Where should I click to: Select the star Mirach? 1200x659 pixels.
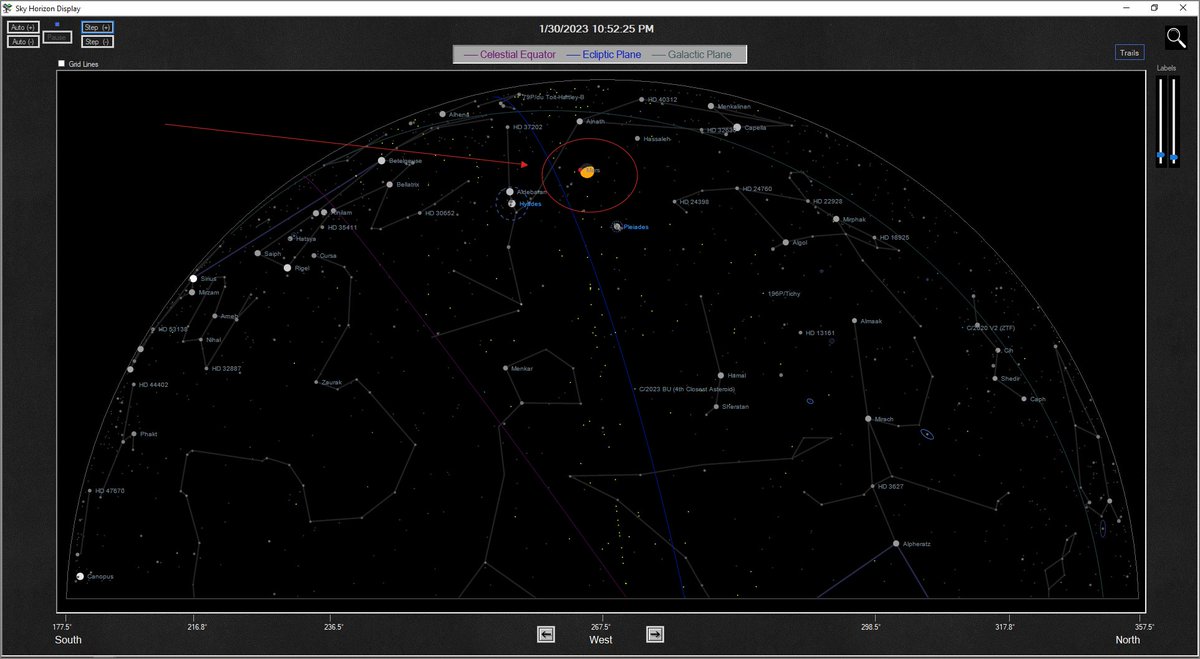(x=868, y=419)
